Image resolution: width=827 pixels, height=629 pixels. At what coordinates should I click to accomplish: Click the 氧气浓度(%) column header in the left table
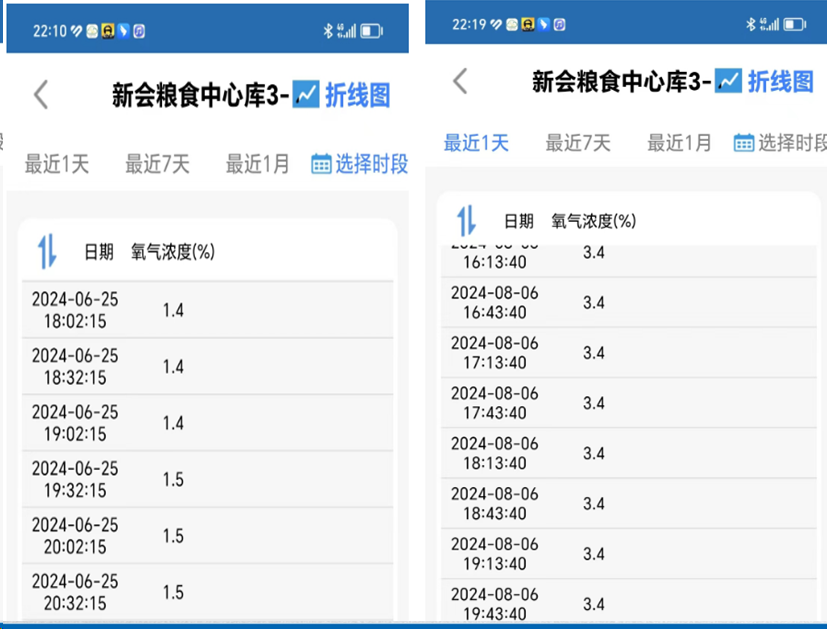(x=173, y=251)
